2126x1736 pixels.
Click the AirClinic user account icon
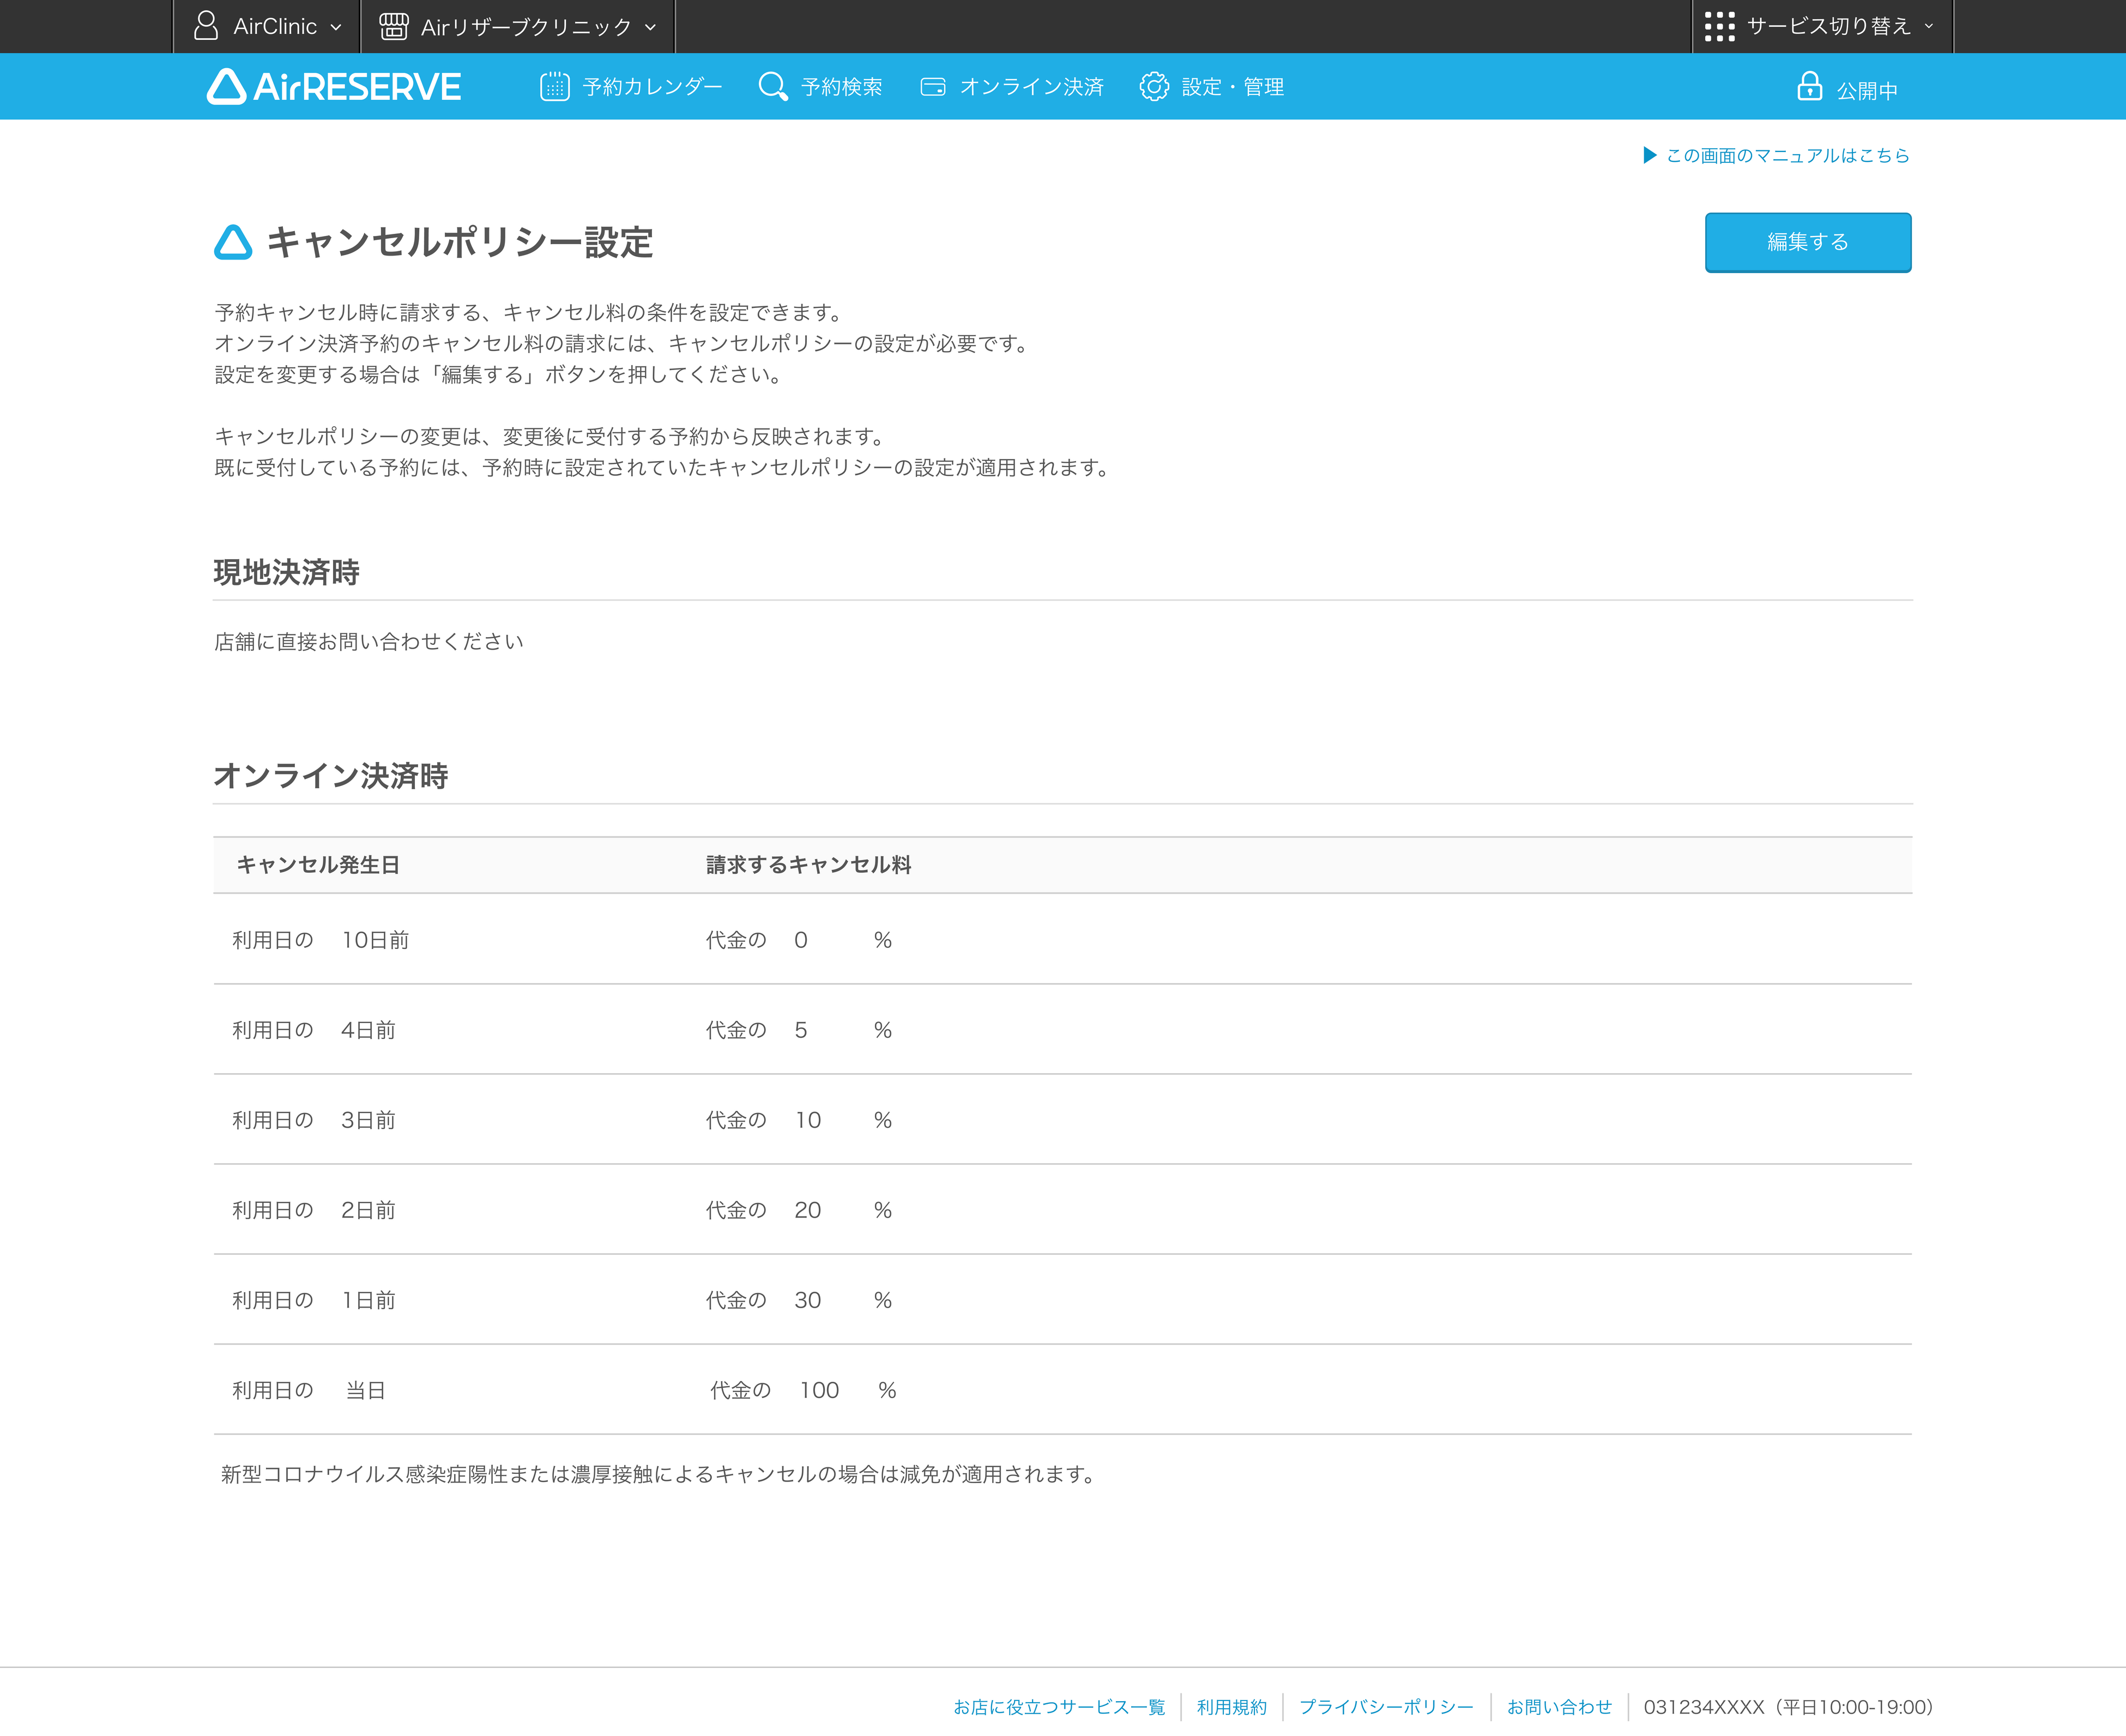(206, 26)
